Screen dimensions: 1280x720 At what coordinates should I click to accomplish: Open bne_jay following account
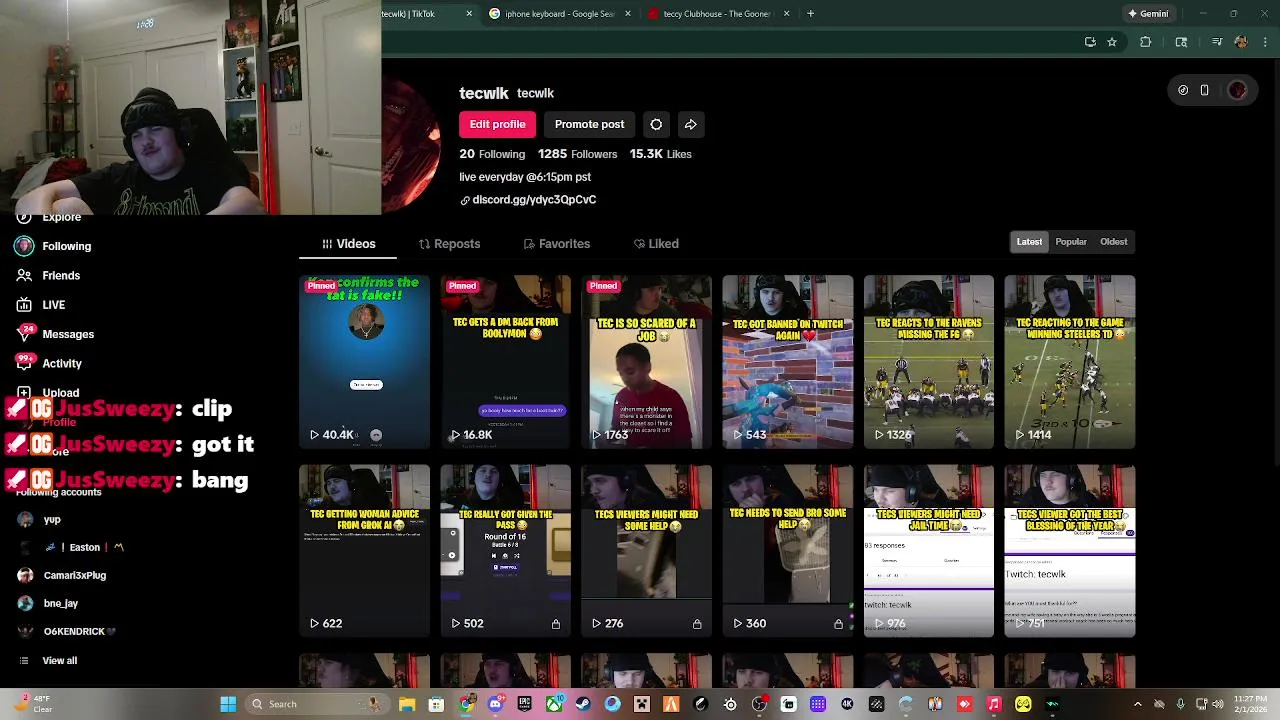click(47, 604)
